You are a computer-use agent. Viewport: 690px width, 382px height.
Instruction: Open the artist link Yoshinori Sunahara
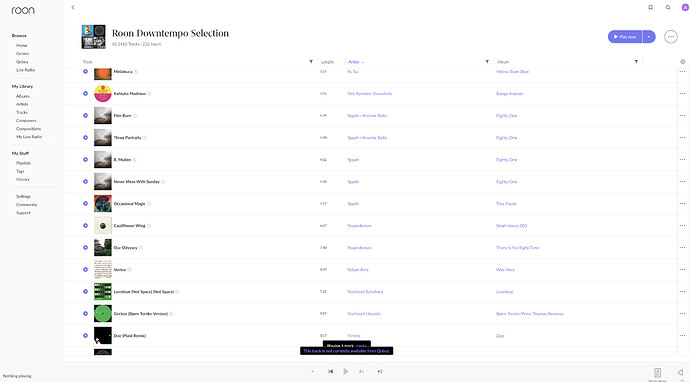click(365, 292)
